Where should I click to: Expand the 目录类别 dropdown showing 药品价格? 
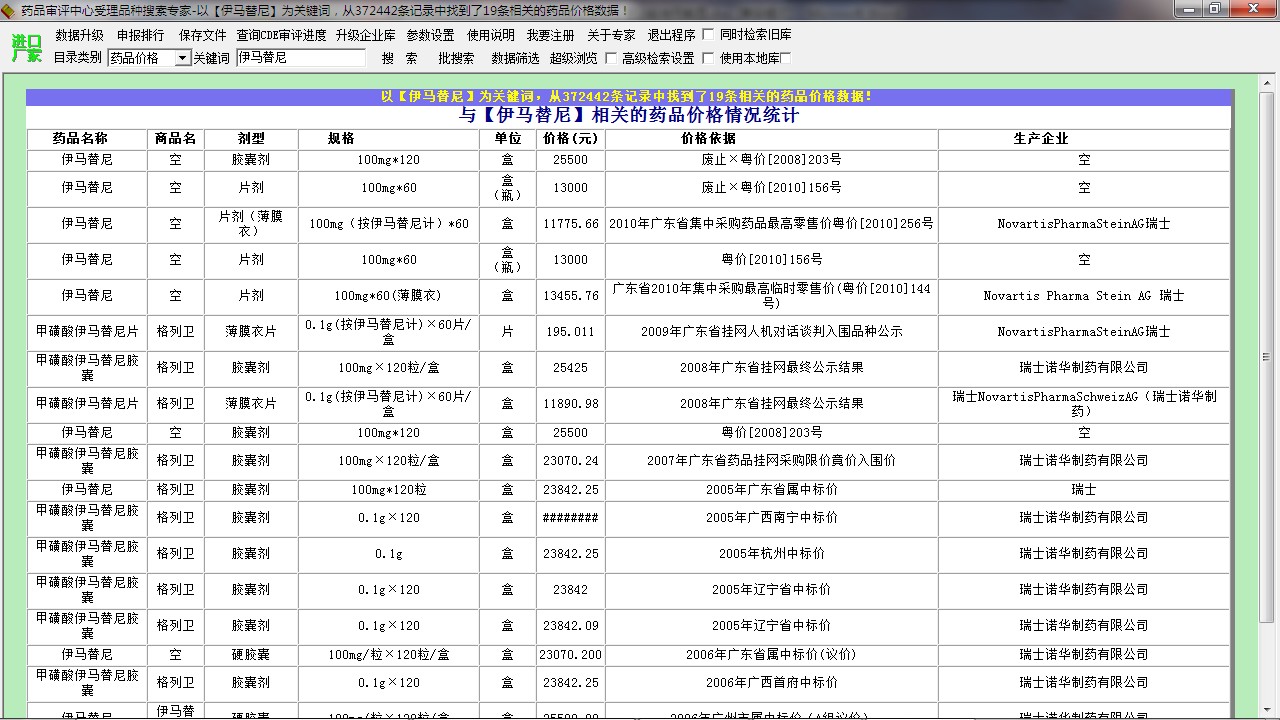(182, 58)
